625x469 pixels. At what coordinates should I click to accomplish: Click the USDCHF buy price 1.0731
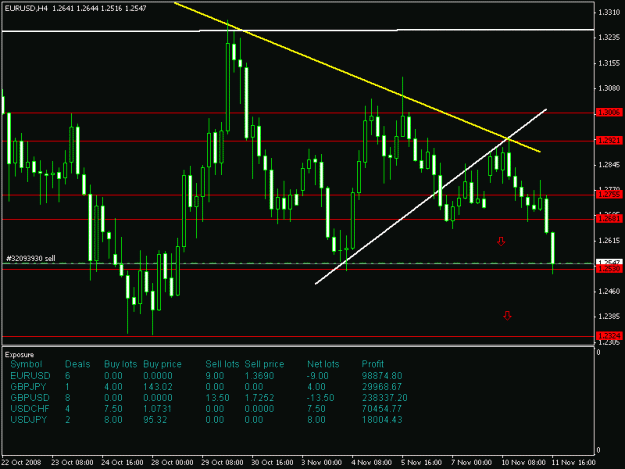tap(157, 409)
